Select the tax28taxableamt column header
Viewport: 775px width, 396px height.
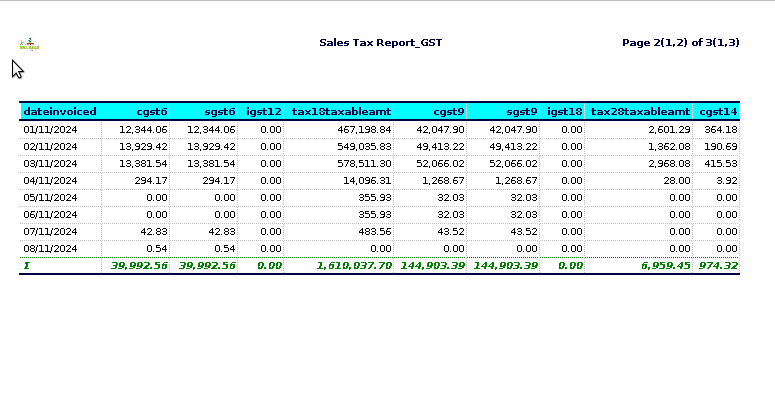[640, 112]
